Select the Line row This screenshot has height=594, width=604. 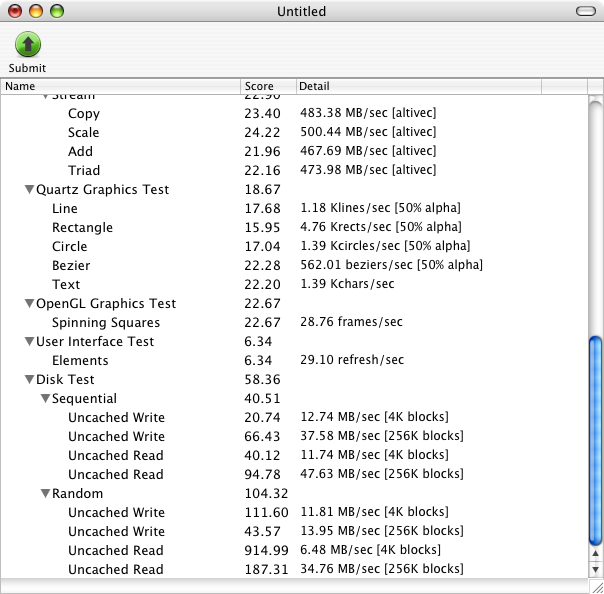tap(294, 208)
